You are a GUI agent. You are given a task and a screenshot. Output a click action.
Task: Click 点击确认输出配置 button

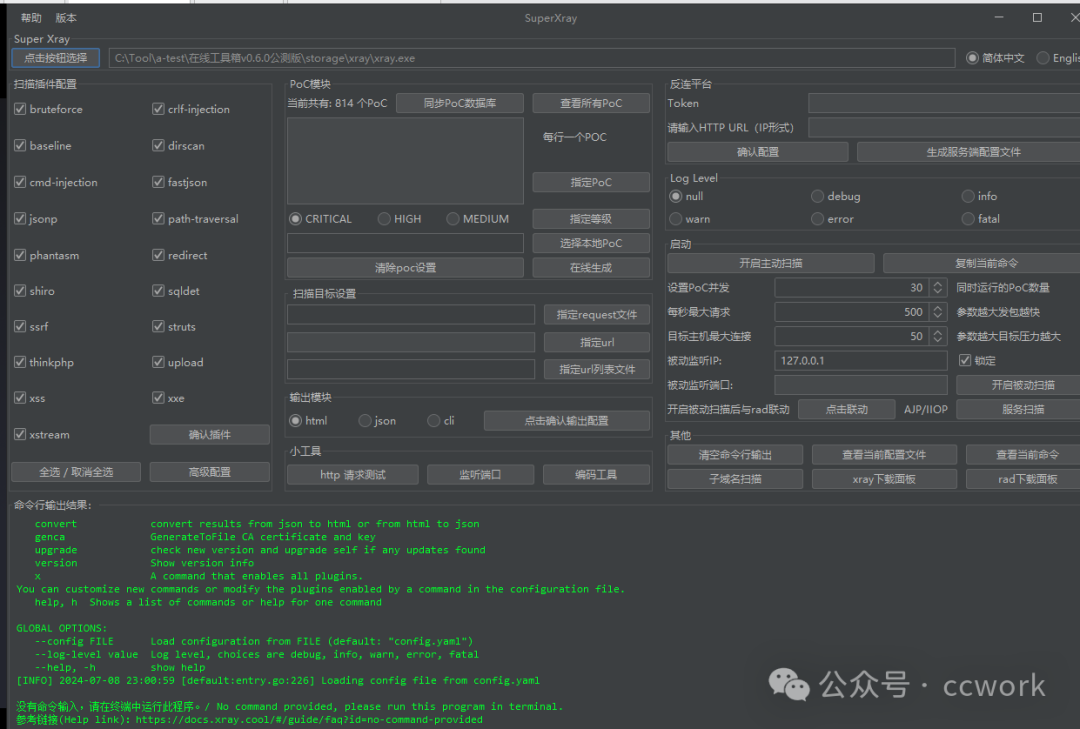[x=567, y=420]
